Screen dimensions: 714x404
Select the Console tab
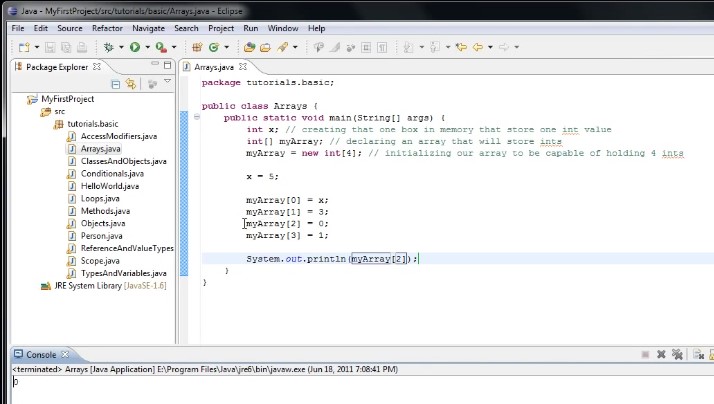point(40,355)
